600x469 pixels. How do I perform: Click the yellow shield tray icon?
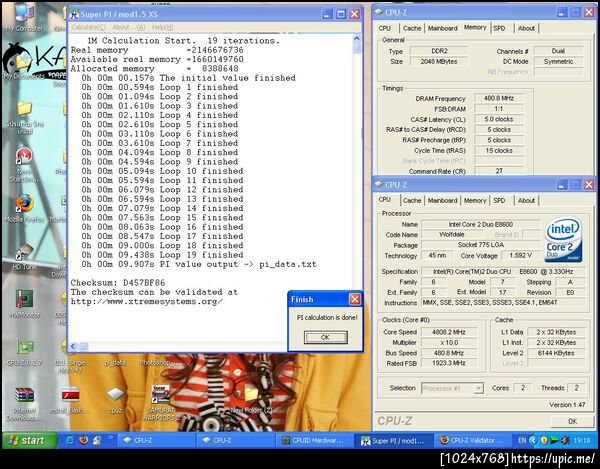544,441
